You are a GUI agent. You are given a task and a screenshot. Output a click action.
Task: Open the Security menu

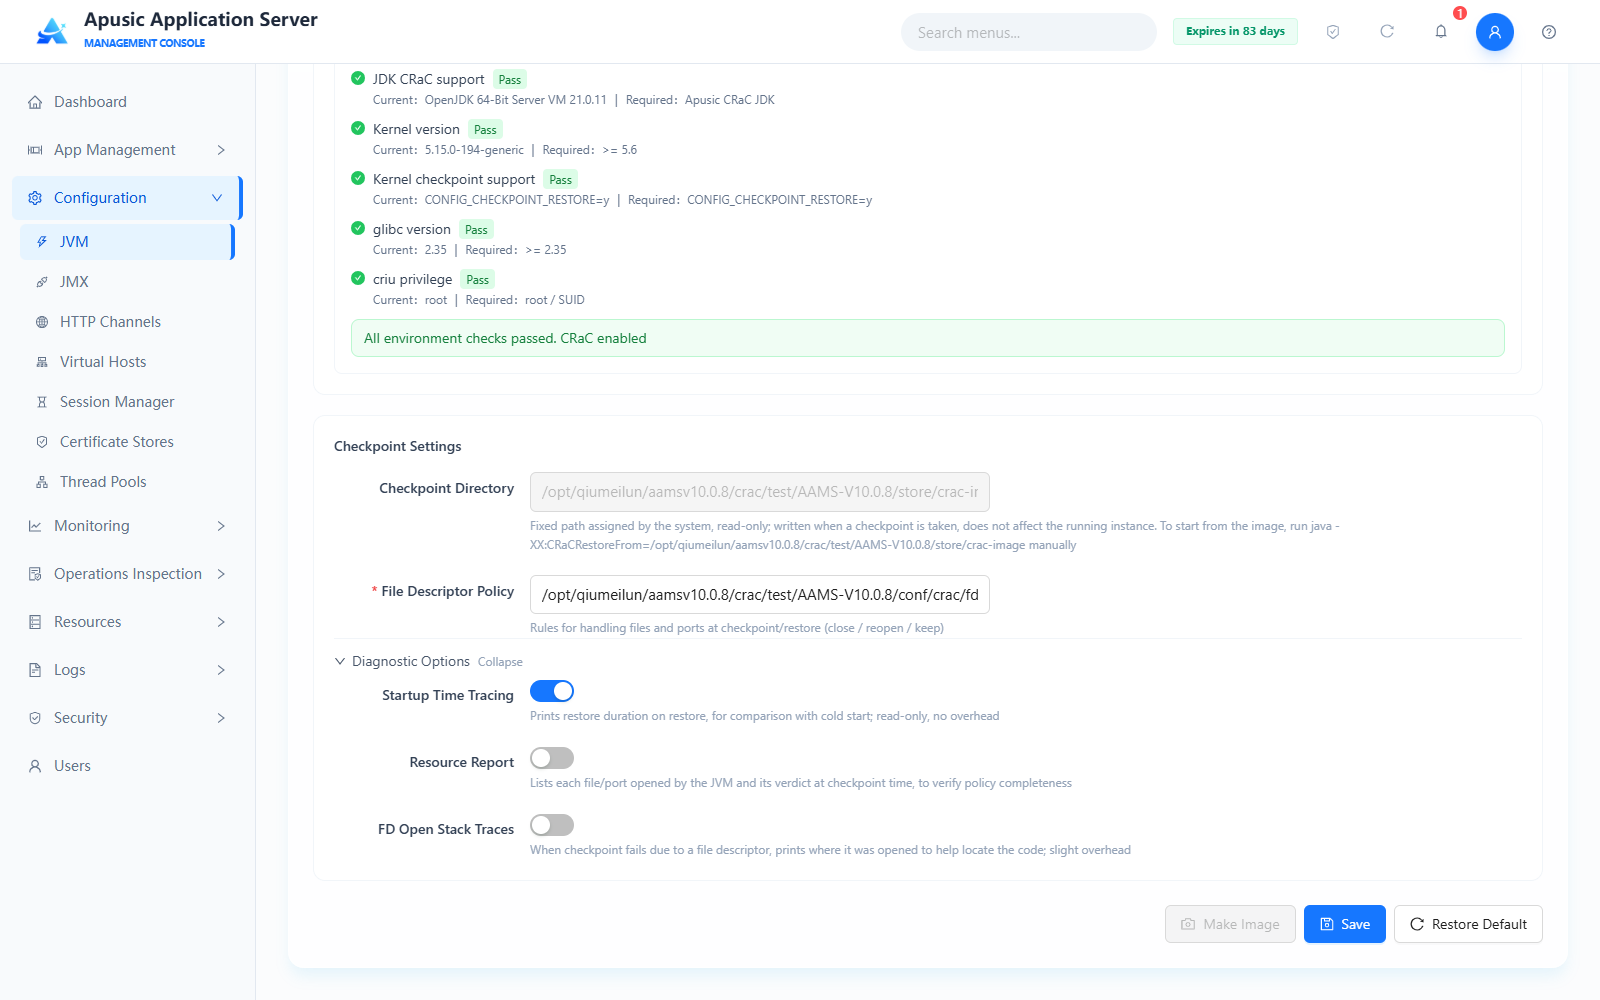pyautogui.click(x=127, y=718)
